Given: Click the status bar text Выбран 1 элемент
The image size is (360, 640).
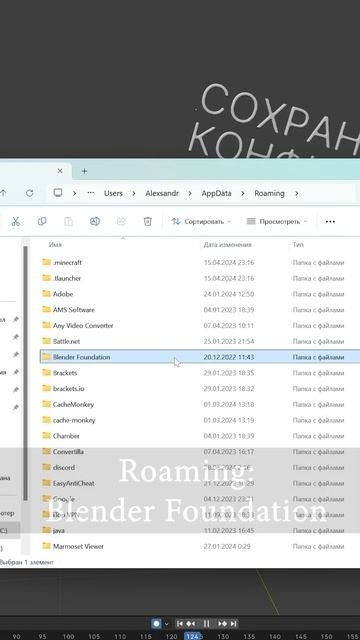Looking at the screenshot, I should 27,562.
